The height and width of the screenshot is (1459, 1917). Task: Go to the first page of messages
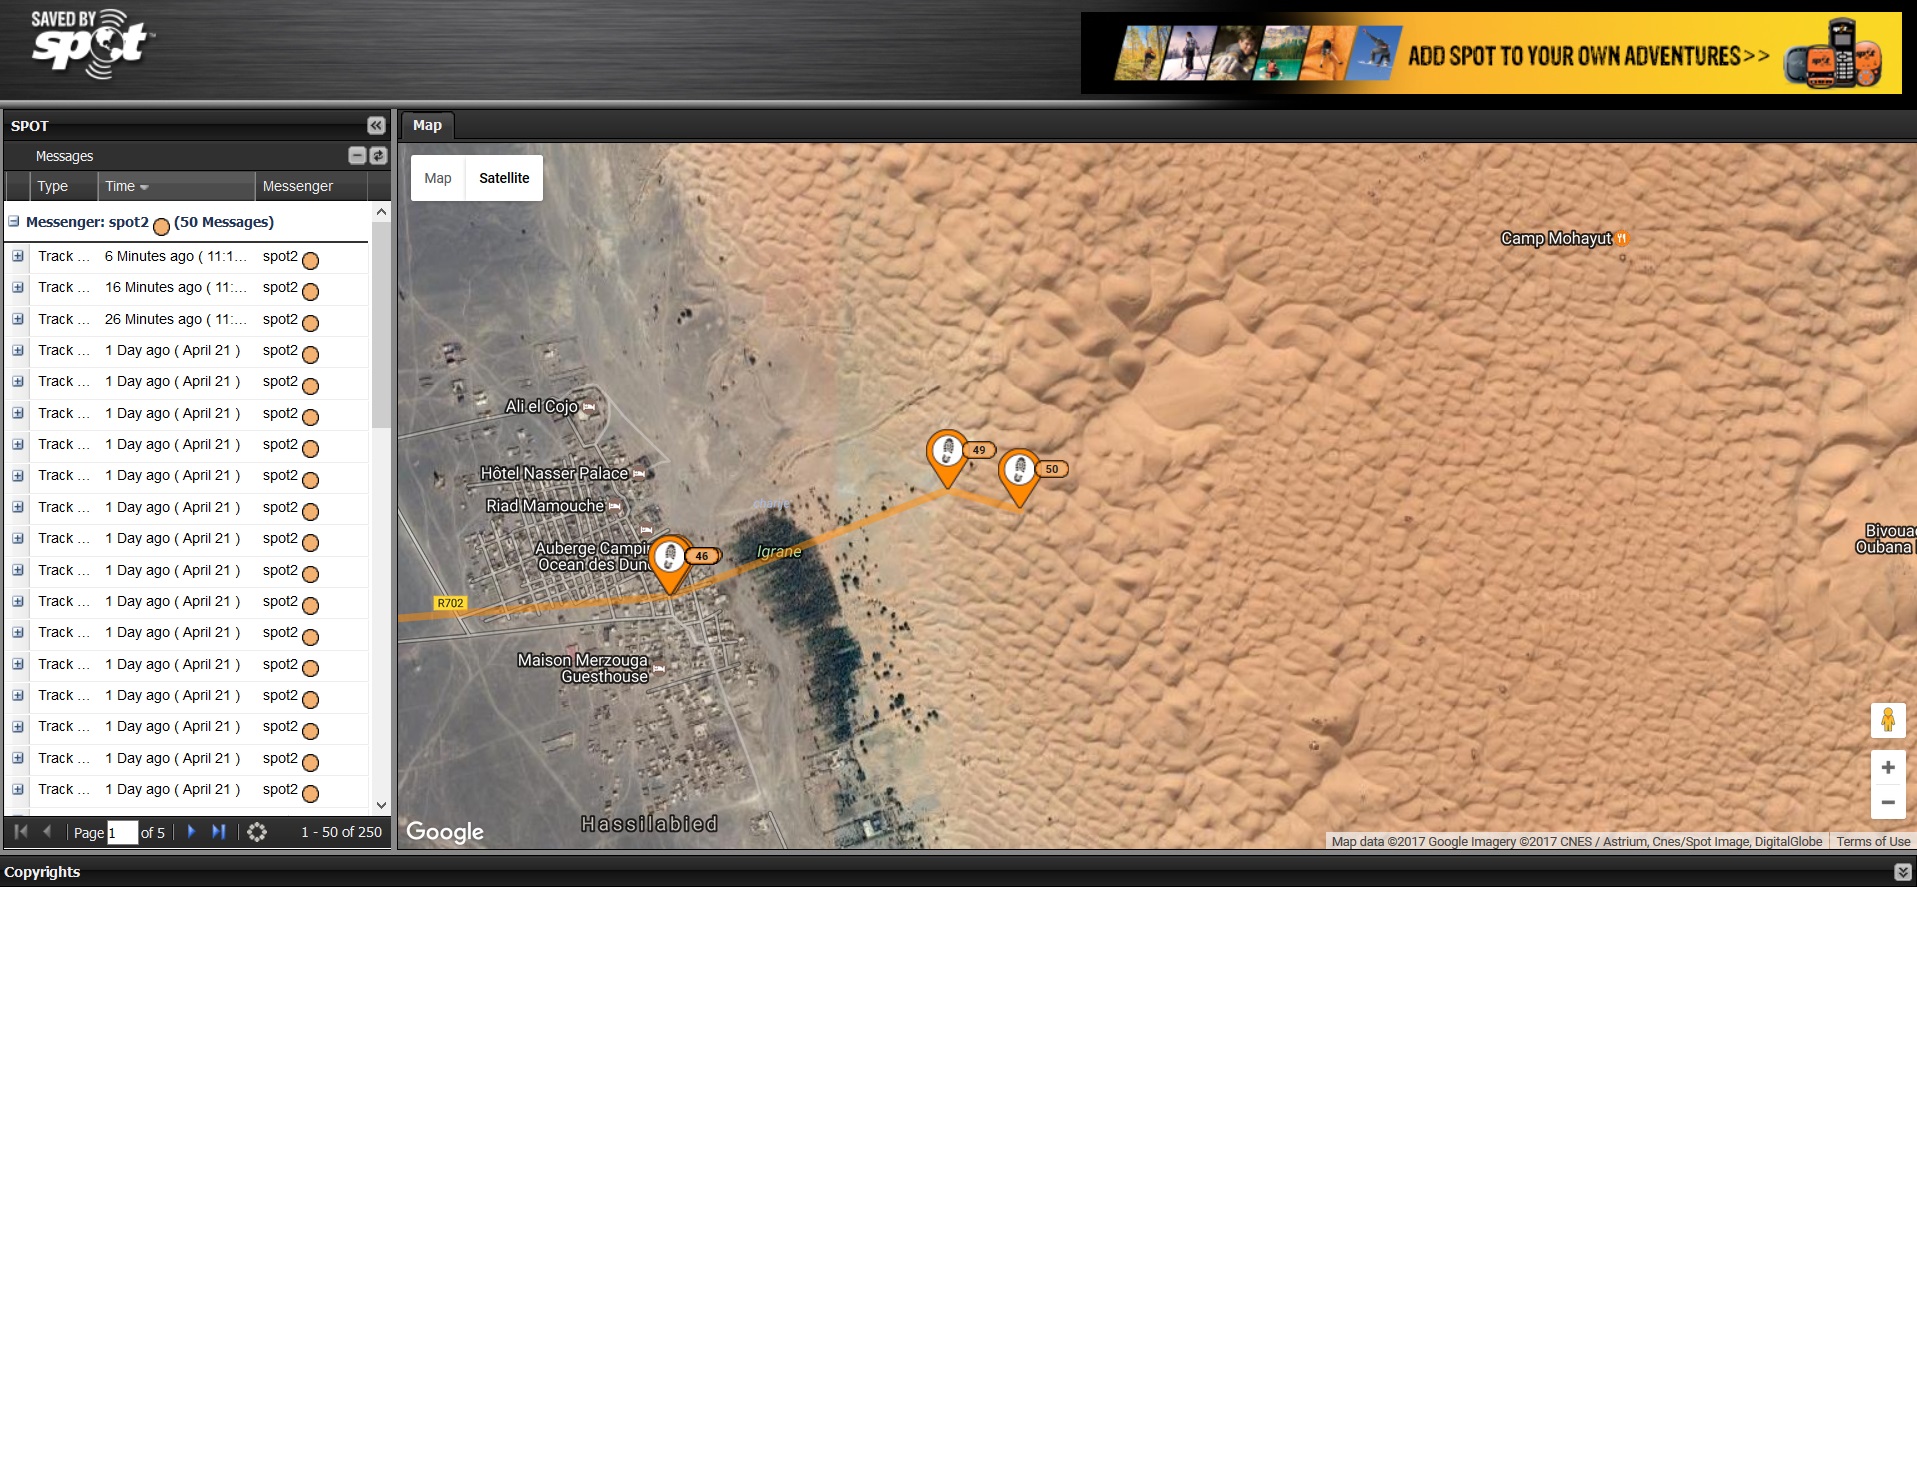click(x=20, y=831)
